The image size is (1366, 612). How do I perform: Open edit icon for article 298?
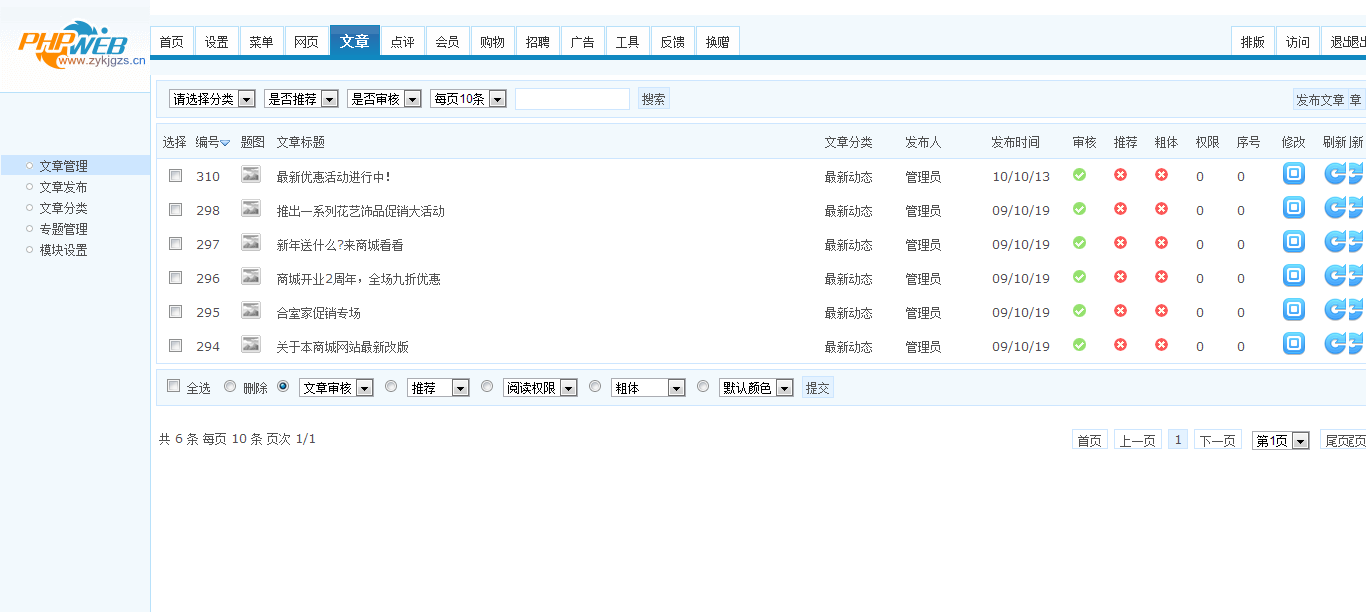[x=1294, y=208]
